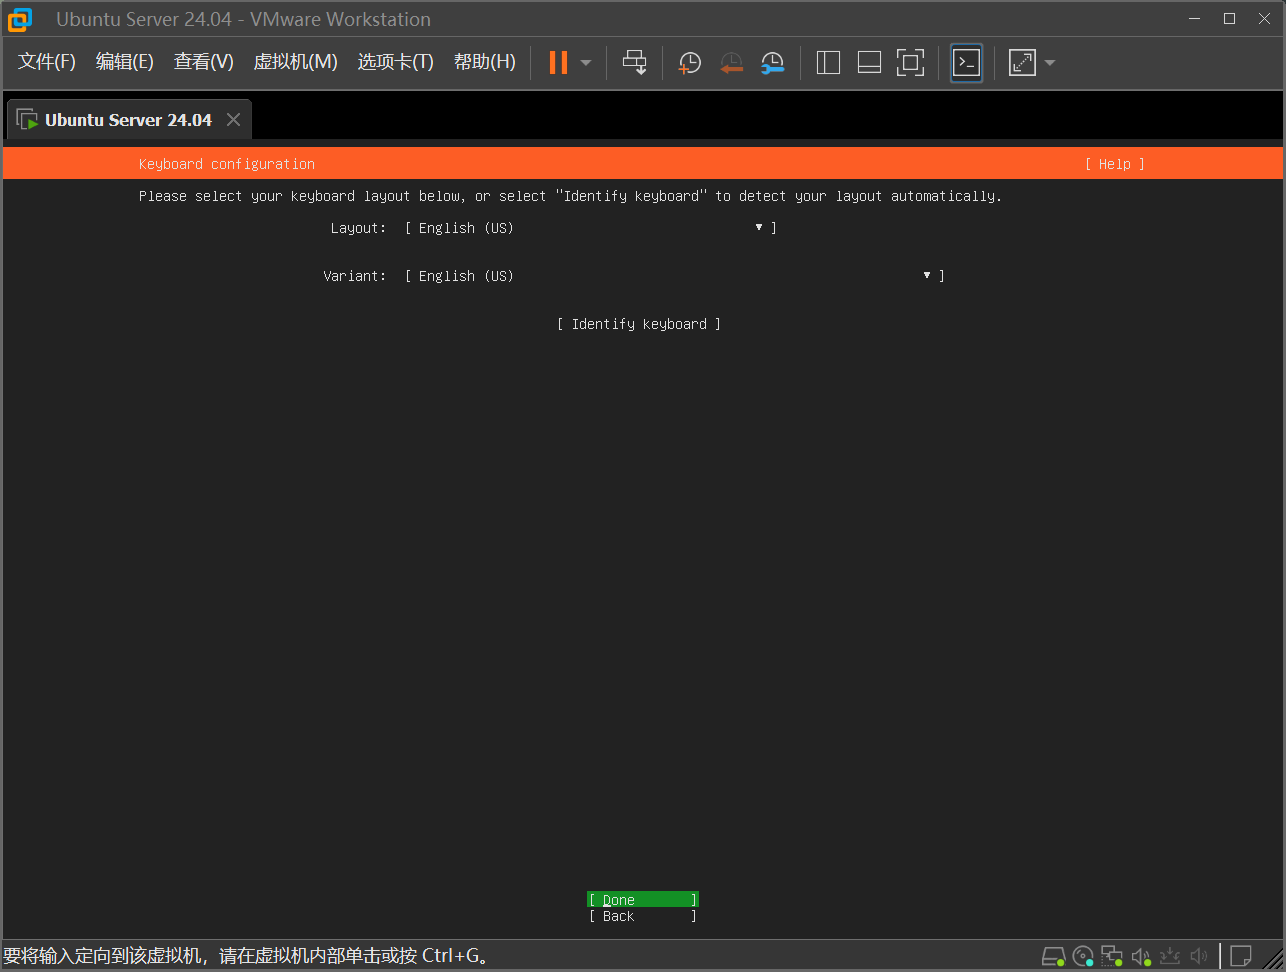Close the Ubuntu Server 24.04 tab

[x=233, y=120]
